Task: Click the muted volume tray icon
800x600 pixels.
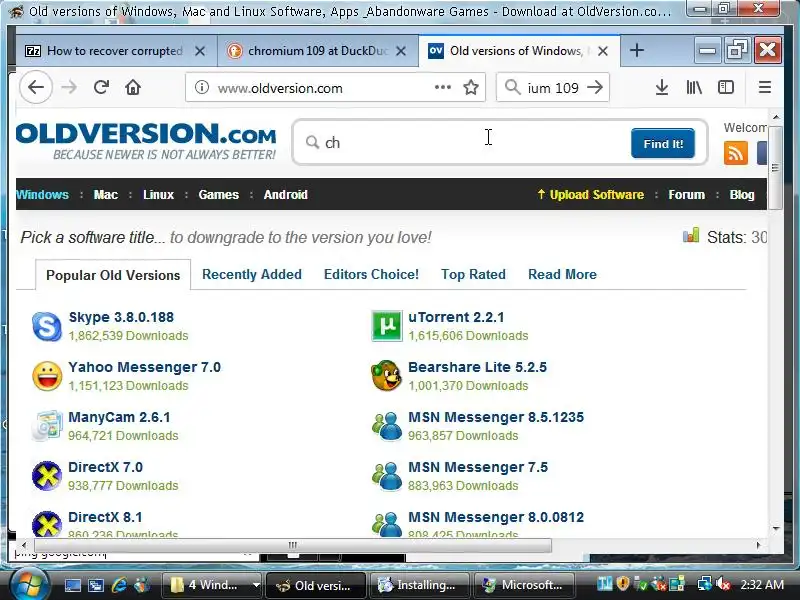Action: (x=723, y=584)
